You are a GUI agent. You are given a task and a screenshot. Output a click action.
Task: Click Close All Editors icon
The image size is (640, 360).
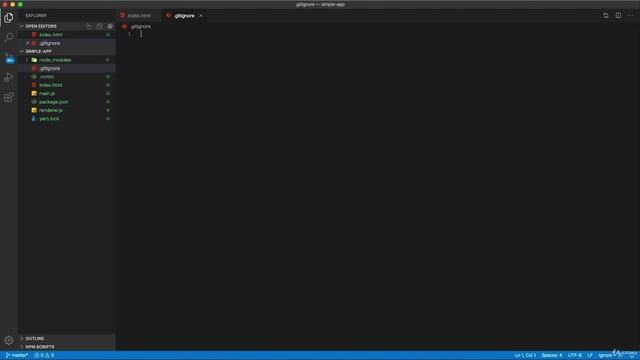(110, 26)
